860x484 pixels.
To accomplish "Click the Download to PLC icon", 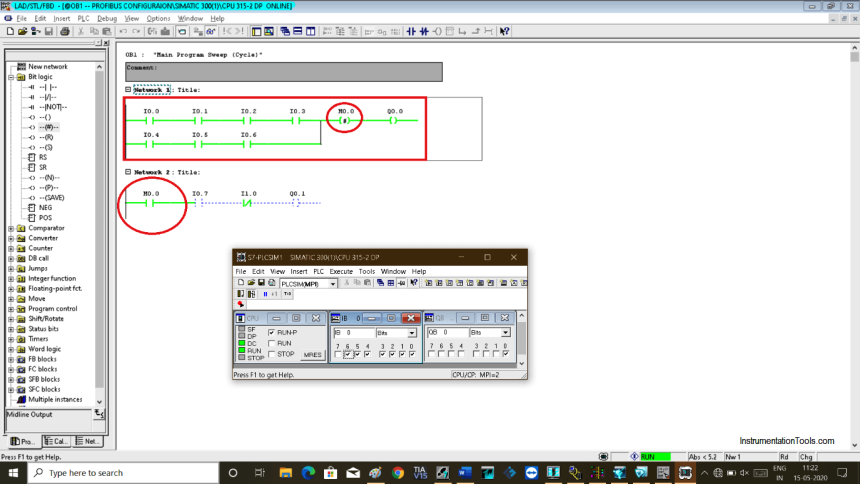I will (x=165, y=31).
